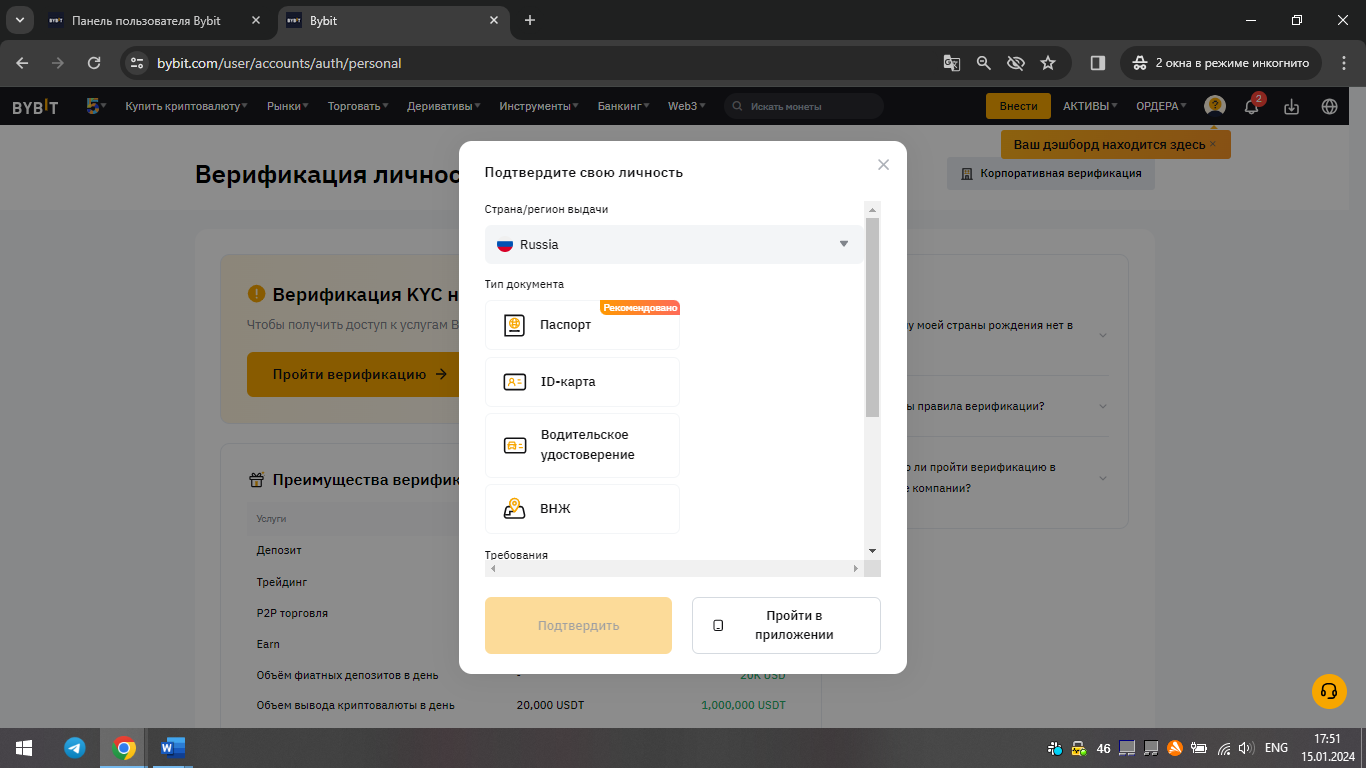Open Chrome's side panel icon
This screenshot has height=768, width=1366.
tap(1097, 63)
